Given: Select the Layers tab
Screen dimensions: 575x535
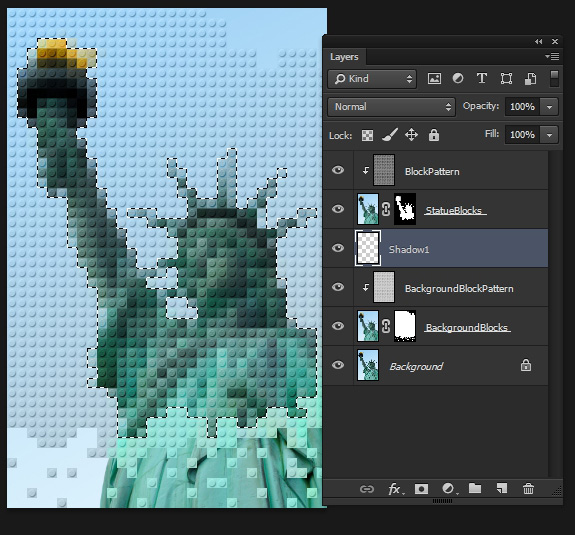Looking at the screenshot, I should point(344,57).
